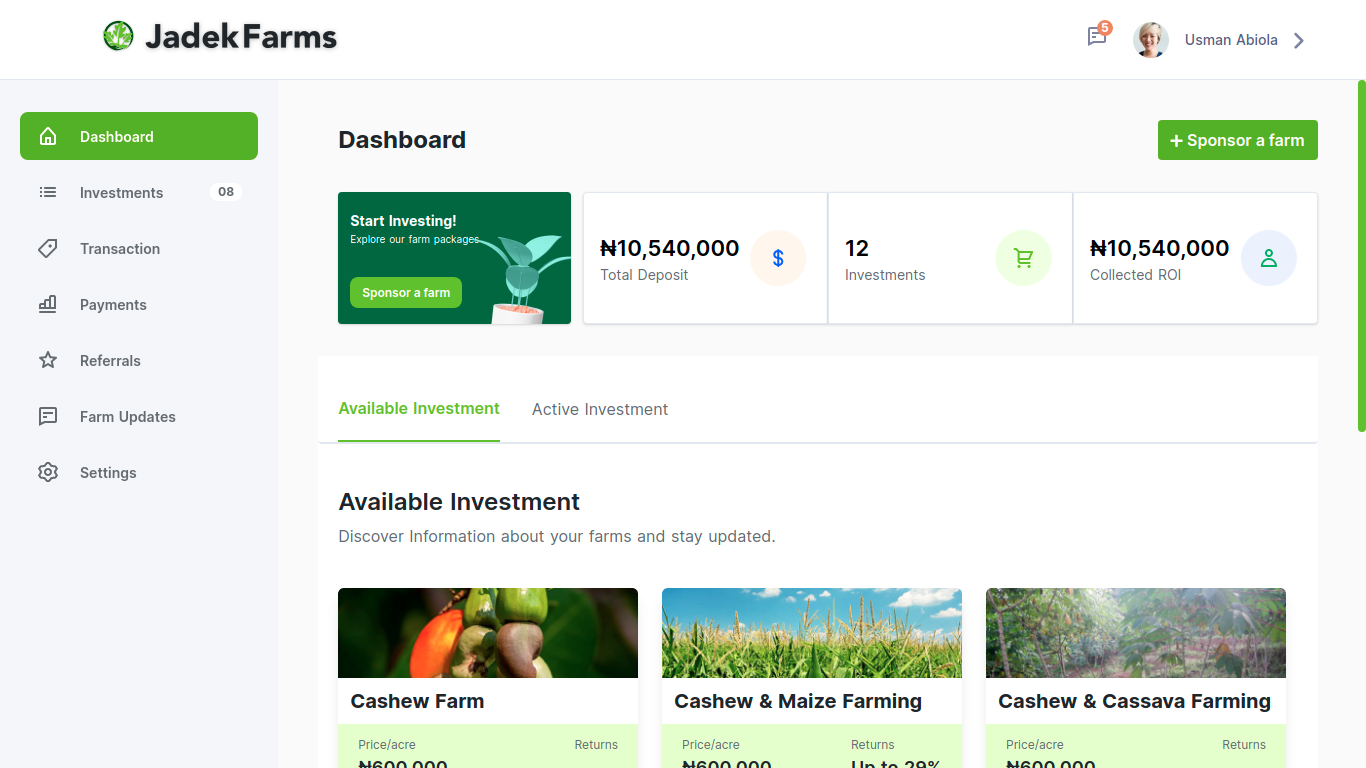This screenshot has width=1366, height=768.
Task: Click the Referrals star icon
Action: [48, 360]
